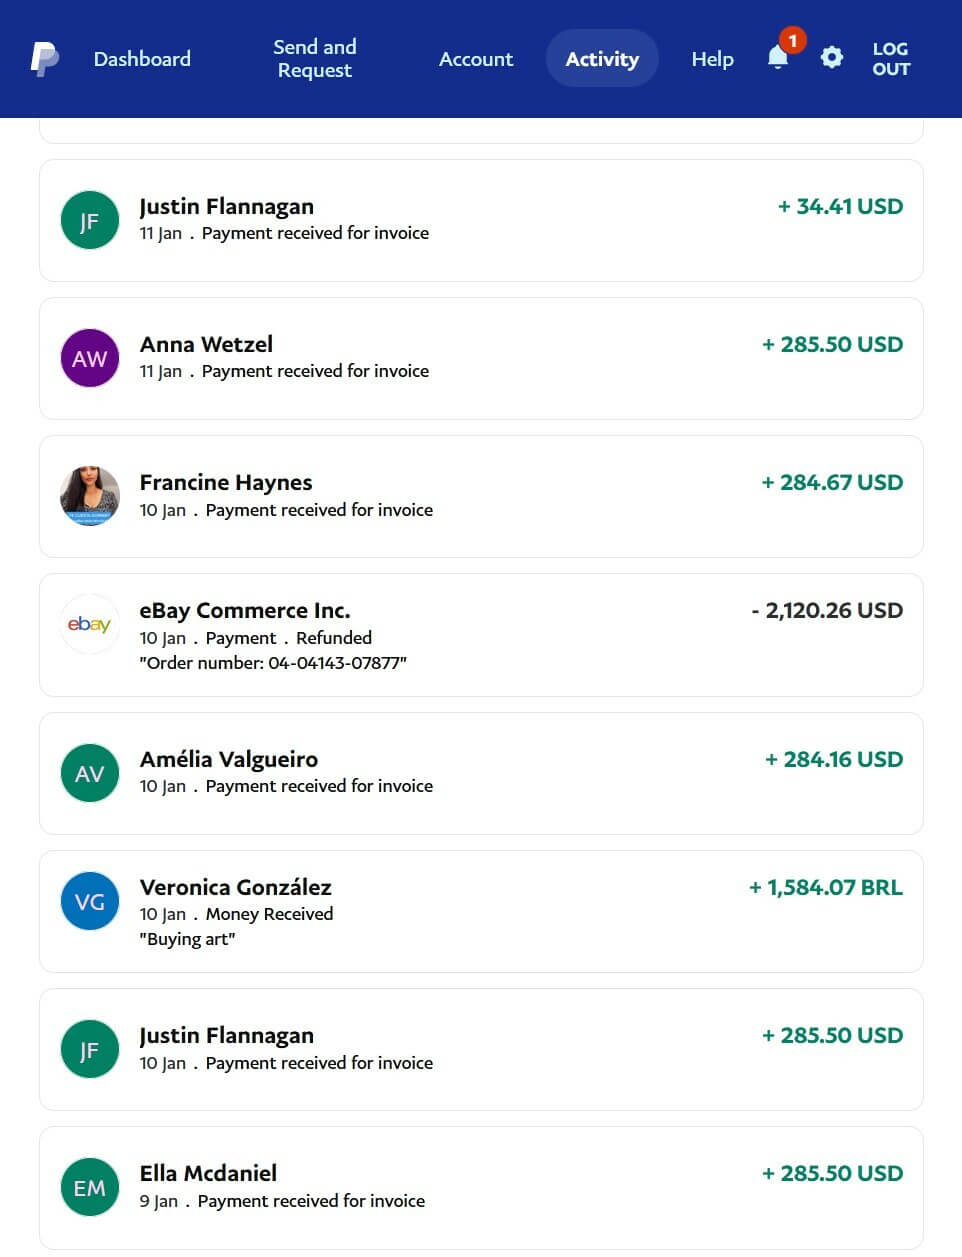Screen dimensions: 962x1257
Task: Click Veronica González's blue VG avatar
Action: pyautogui.click(x=89, y=901)
